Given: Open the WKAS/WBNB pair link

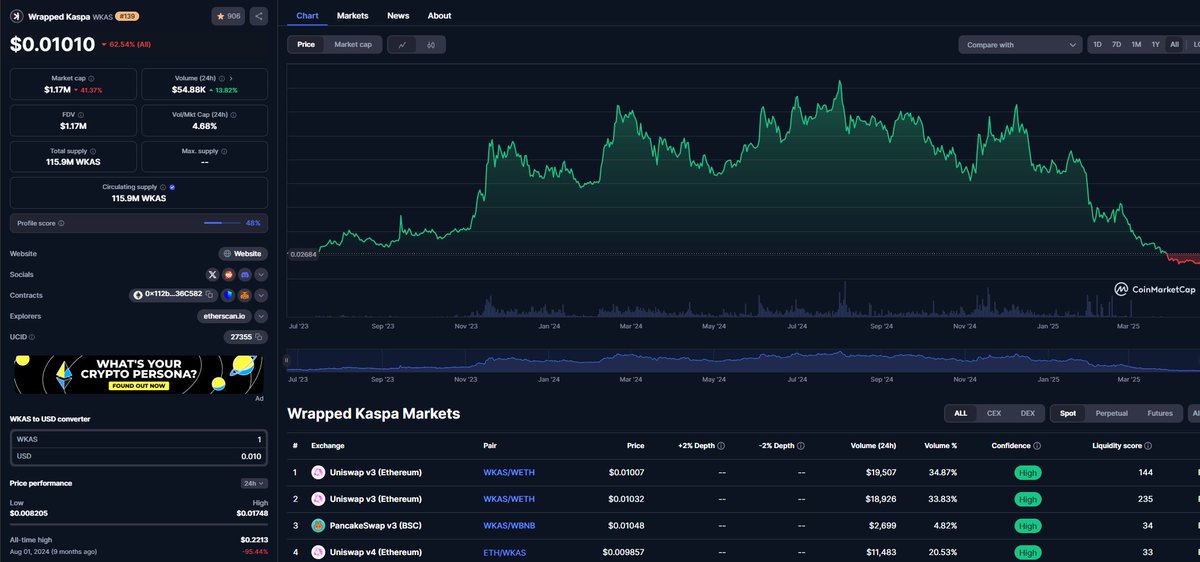Looking at the screenshot, I should [509, 525].
